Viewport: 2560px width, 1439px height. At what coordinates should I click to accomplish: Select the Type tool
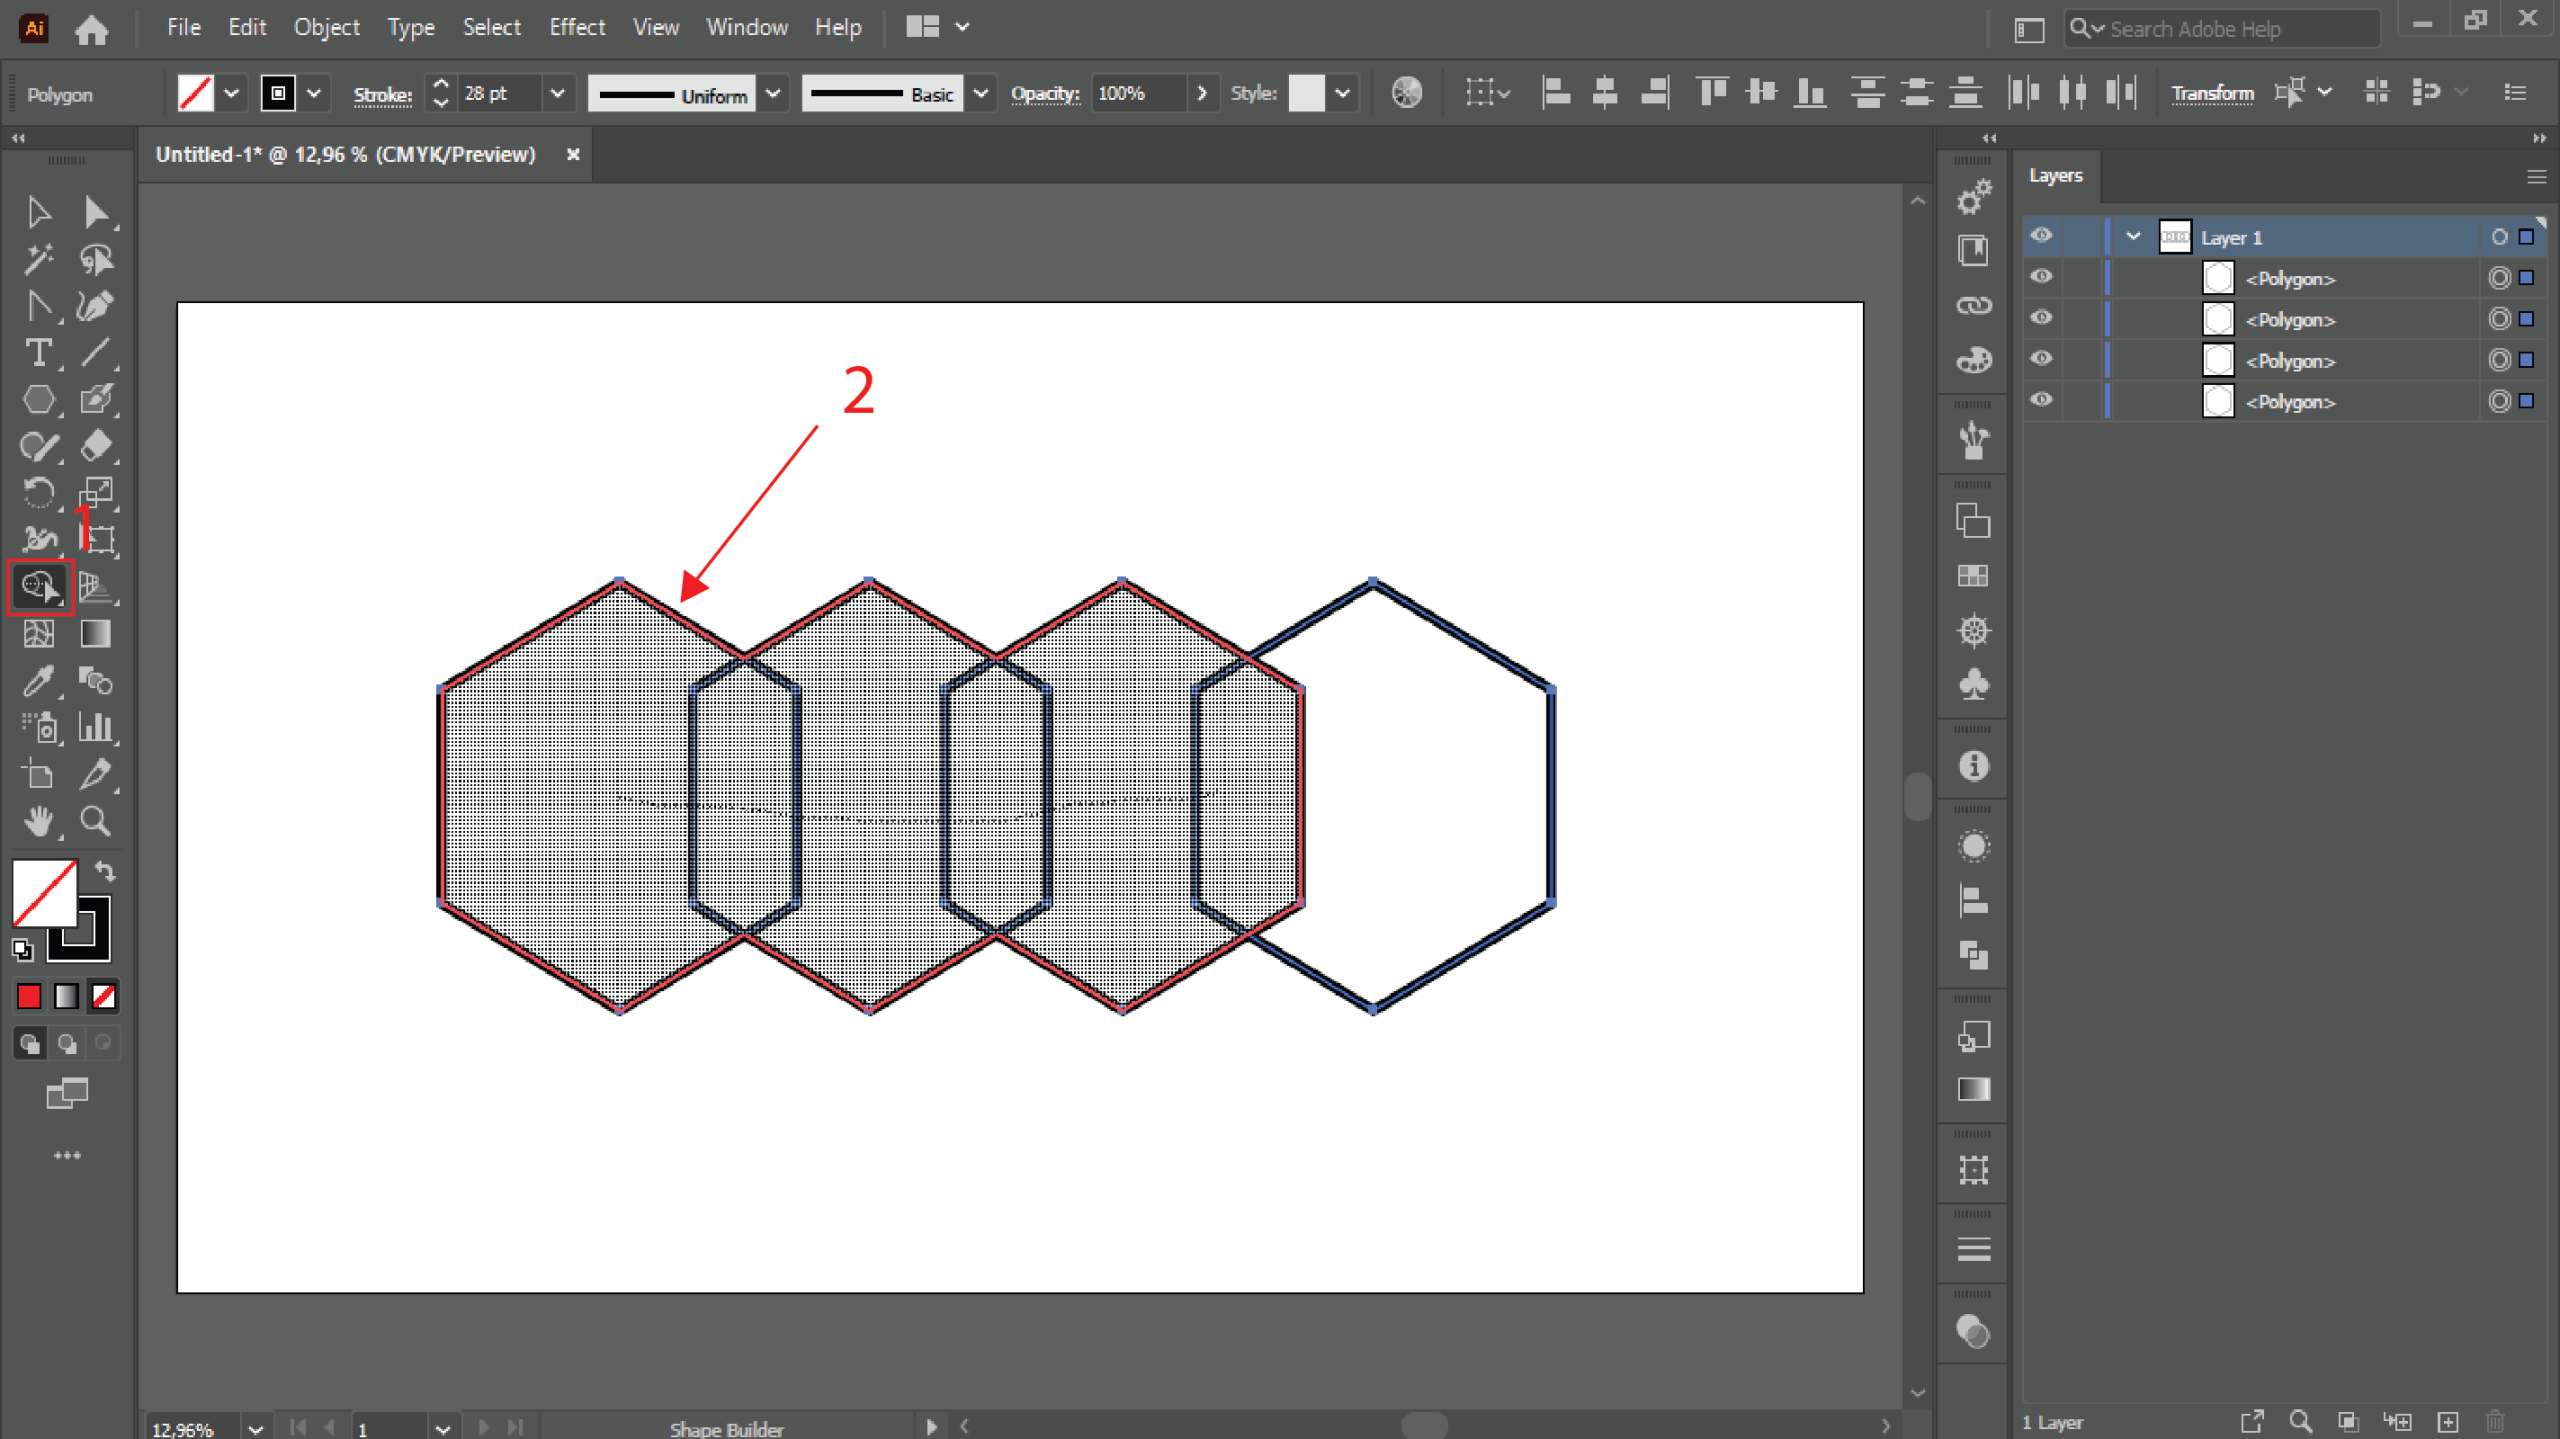38,353
